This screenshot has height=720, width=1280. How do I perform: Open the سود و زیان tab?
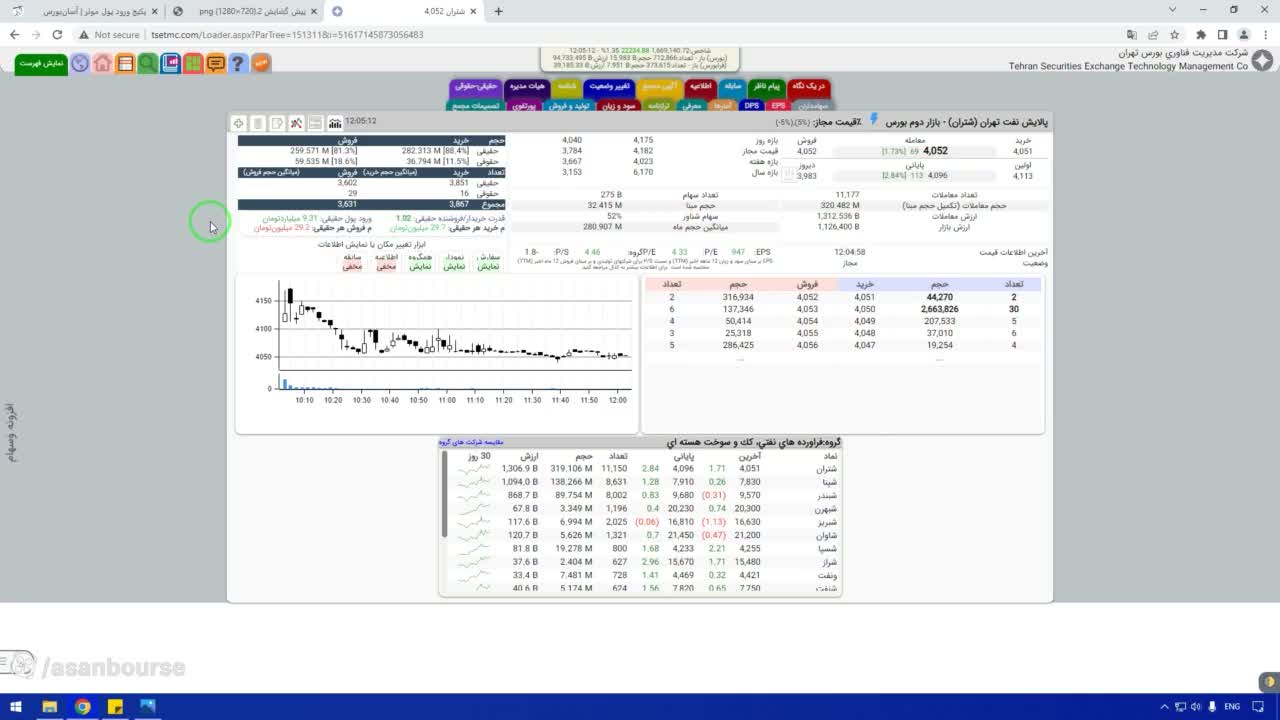[x=621, y=105]
